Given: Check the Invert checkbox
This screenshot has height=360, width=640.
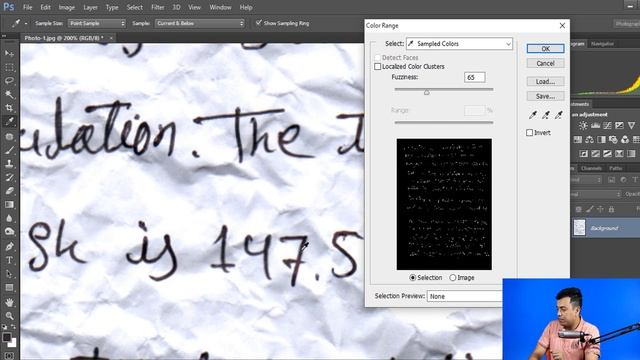Looking at the screenshot, I should click(529, 133).
